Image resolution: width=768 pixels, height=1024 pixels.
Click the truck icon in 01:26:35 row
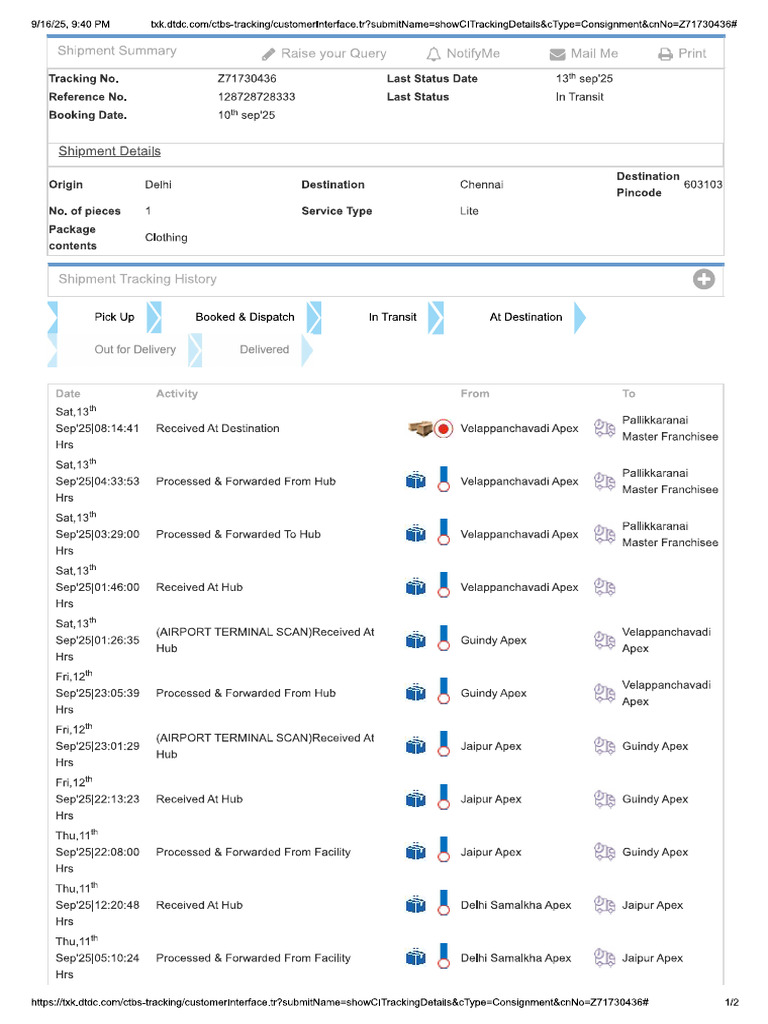(604, 640)
